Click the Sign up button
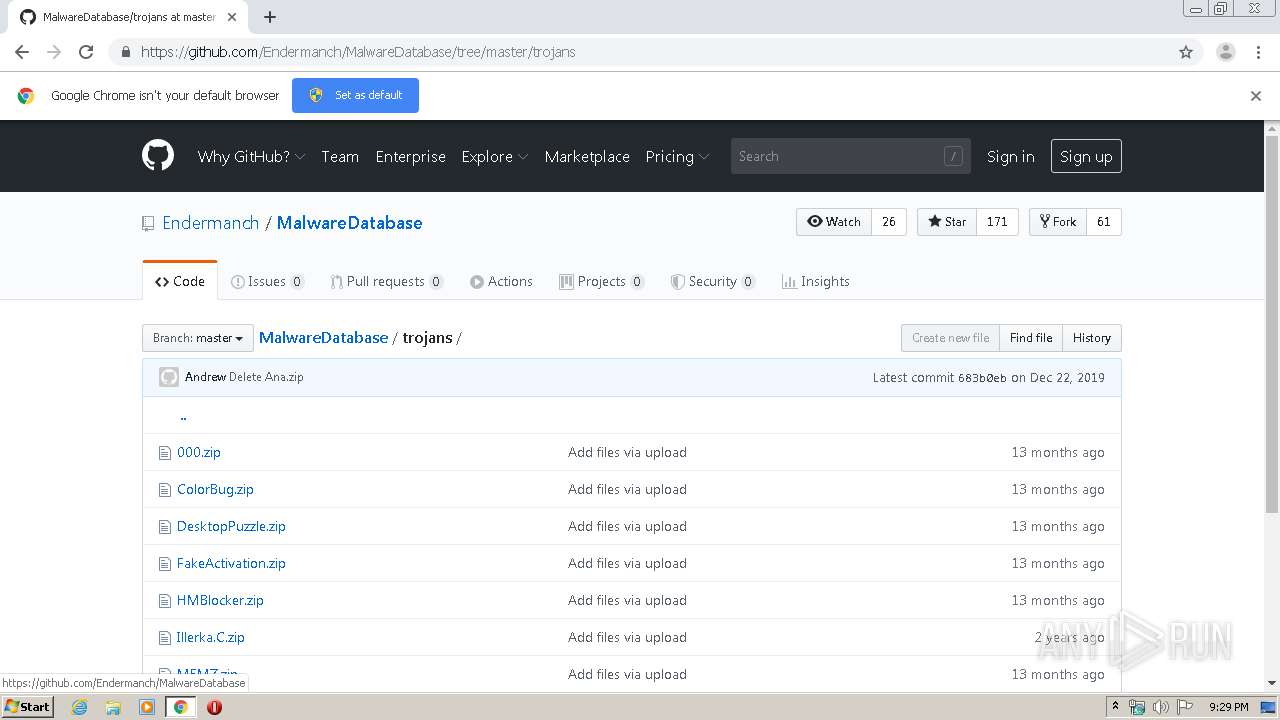The height and width of the screenshot is (720, 1280). [1086, 156]
